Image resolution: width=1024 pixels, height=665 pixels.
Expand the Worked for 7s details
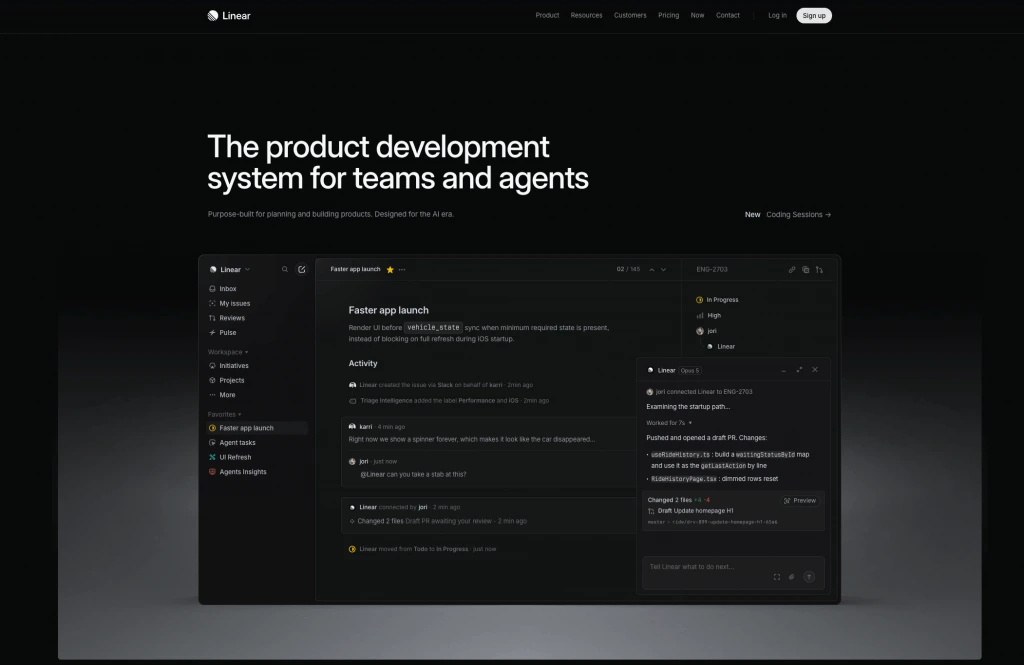point(669,423)
